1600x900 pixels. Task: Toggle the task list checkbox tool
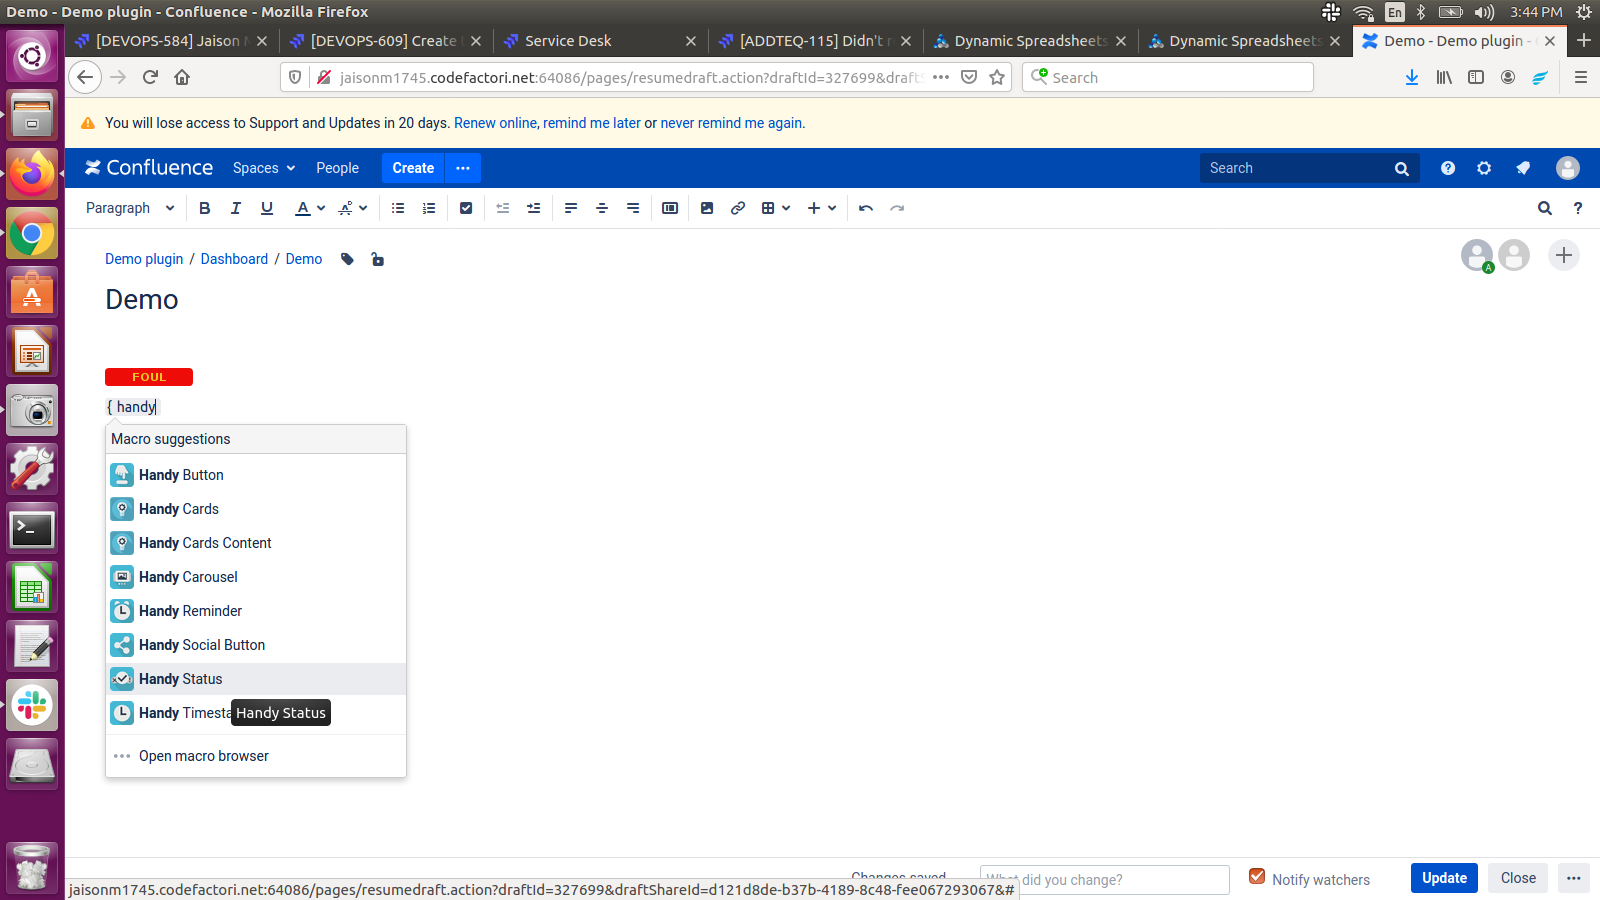[x=466, y=208]
